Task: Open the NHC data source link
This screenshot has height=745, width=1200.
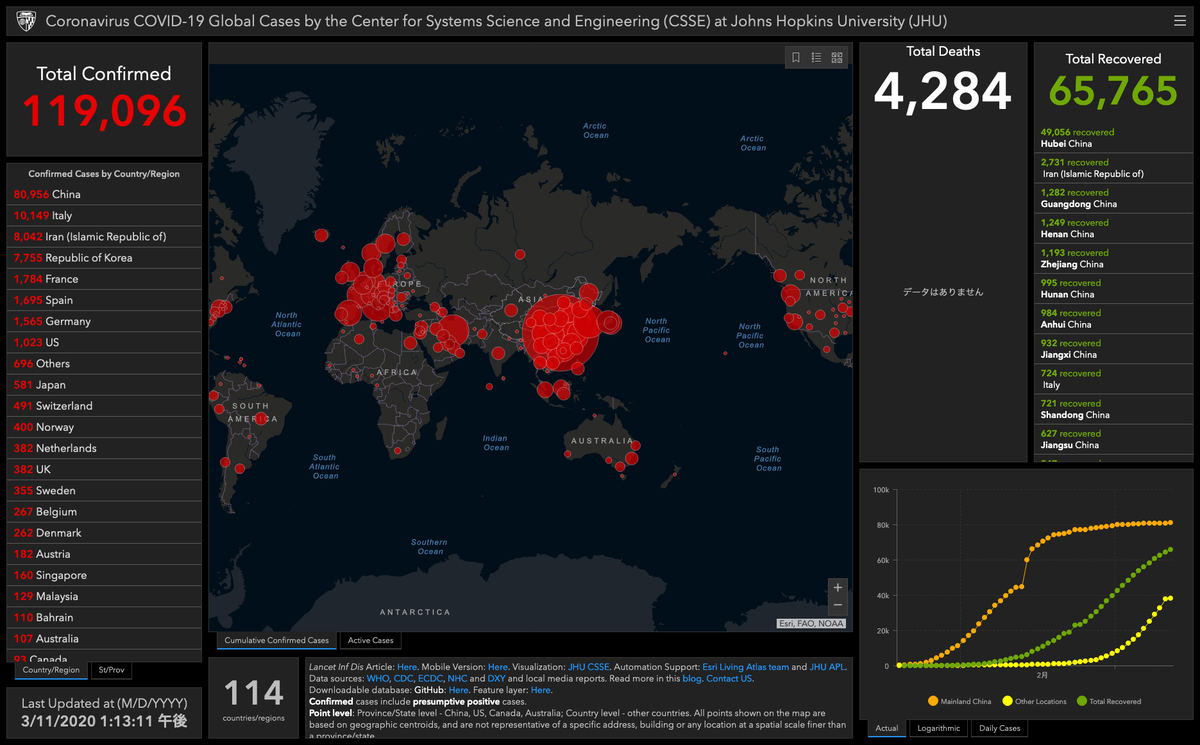Action: 457,678
